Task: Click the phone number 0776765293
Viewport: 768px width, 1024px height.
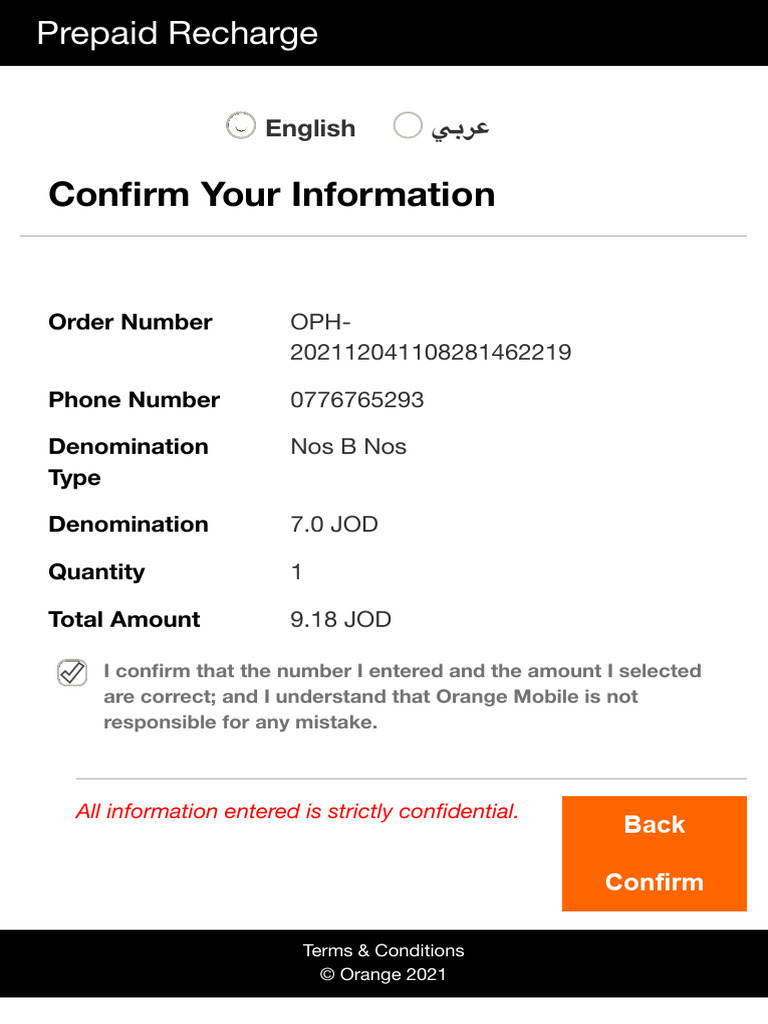Action: (357, 400)
